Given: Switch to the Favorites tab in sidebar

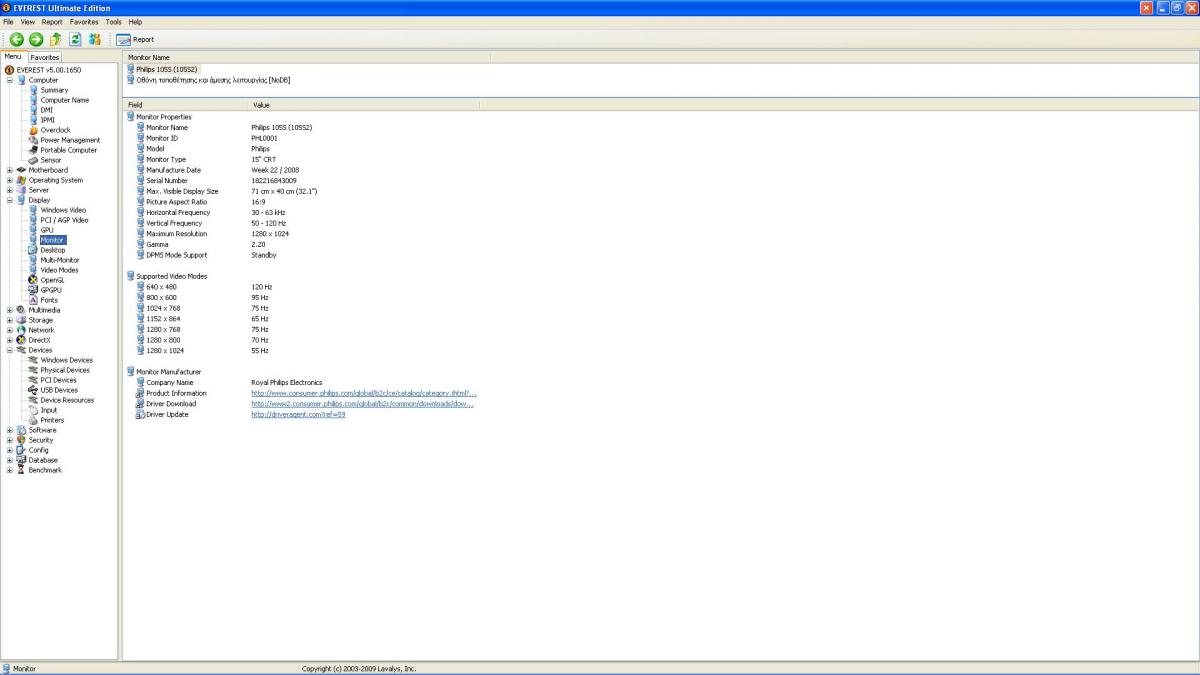Looking at the screenshot, I should coord(45,57).
